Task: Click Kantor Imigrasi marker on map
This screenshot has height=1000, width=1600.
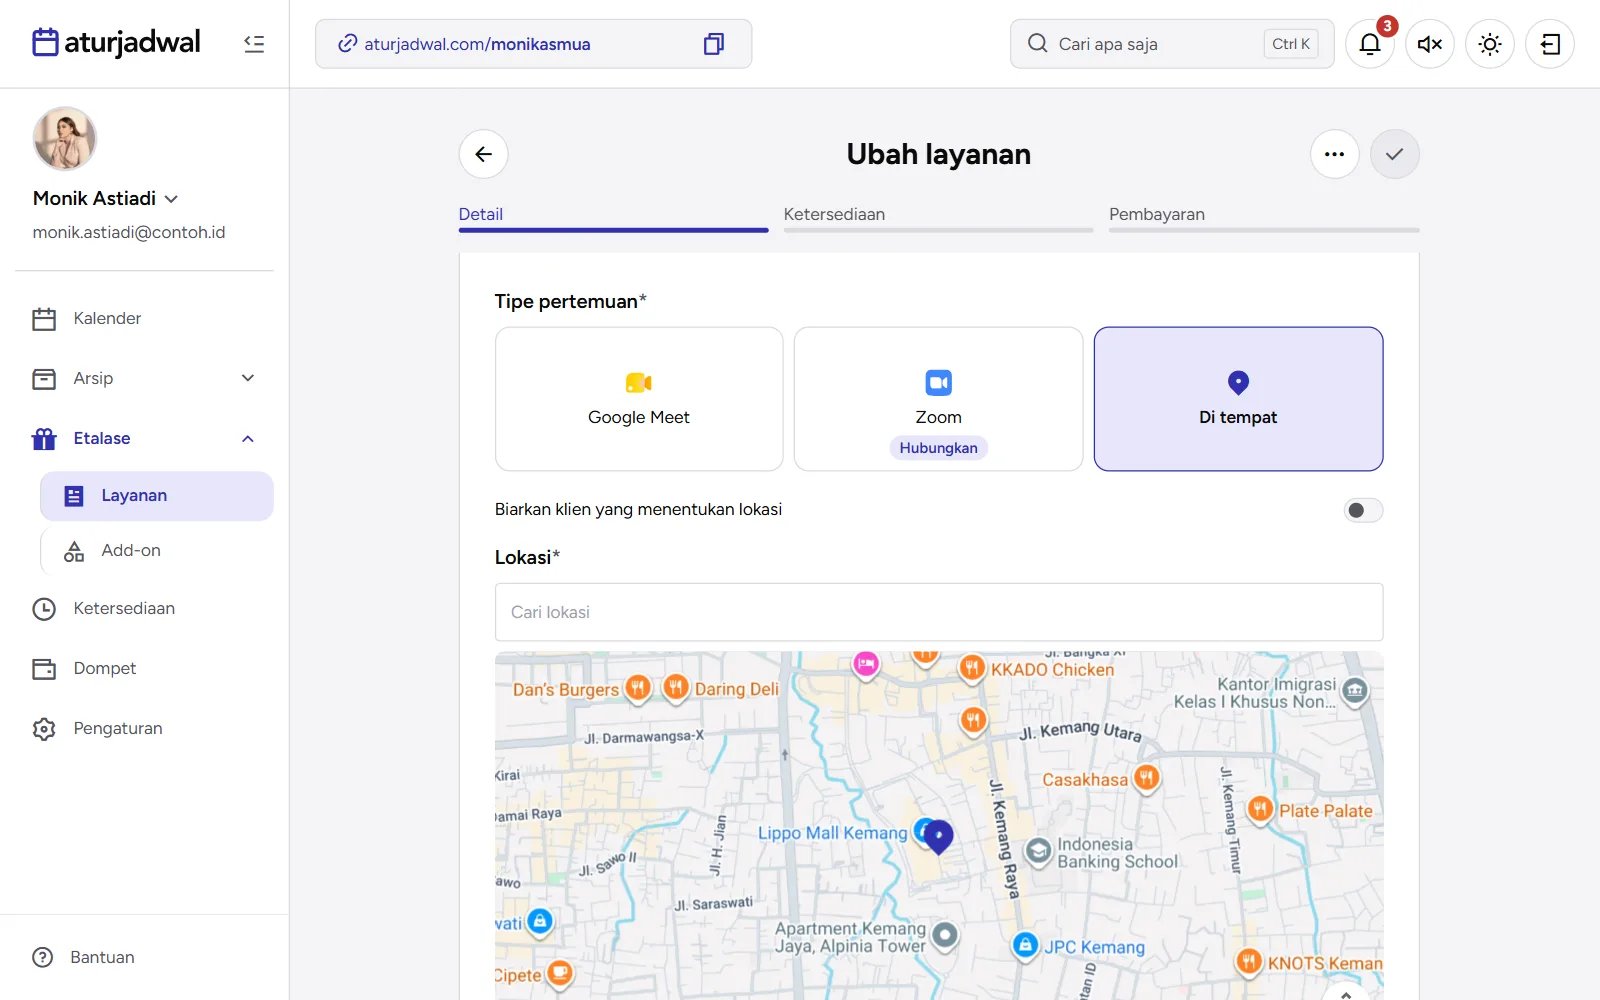Action: pos(1355,690)
